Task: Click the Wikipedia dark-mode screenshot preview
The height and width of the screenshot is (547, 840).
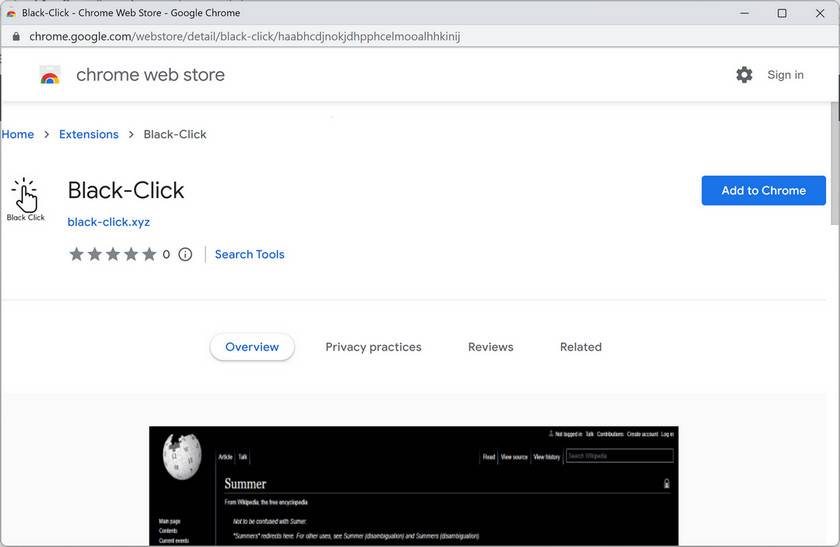Action: pos(414,486)
